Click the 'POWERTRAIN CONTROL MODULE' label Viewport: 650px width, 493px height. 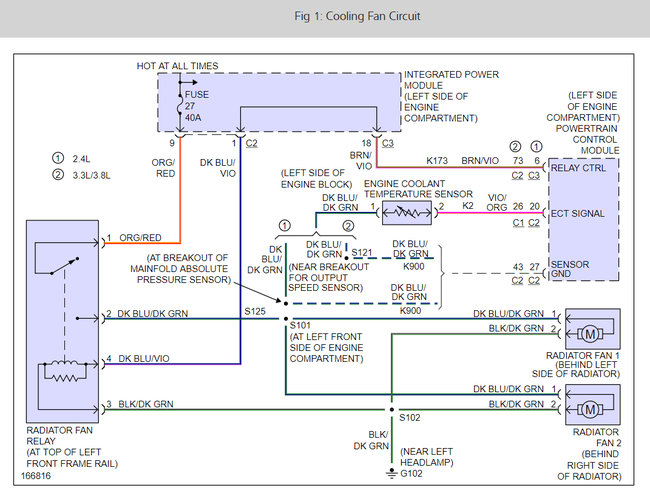pos(587,139)
